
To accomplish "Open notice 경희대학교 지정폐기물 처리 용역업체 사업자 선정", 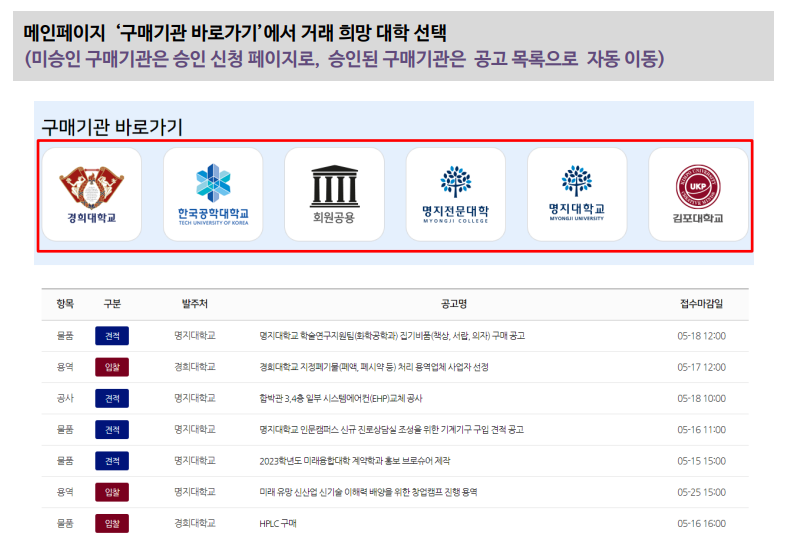I will click(x=374, y=367).
